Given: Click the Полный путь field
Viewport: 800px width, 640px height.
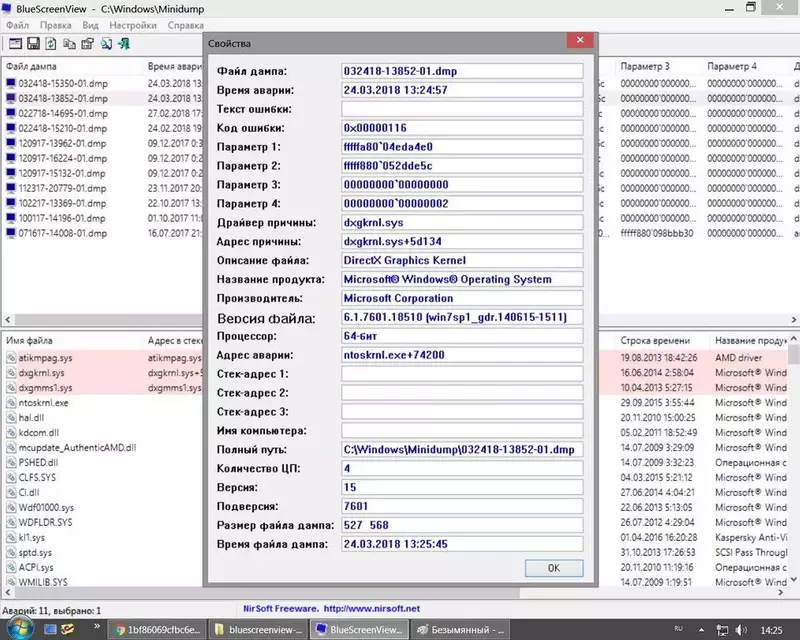Looking at the screenshot, I should pos(462,450).
